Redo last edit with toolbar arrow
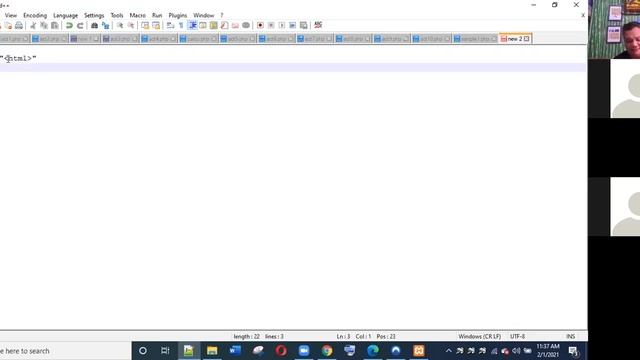Viewport: 640px width, 360px height. click(80, 25)
